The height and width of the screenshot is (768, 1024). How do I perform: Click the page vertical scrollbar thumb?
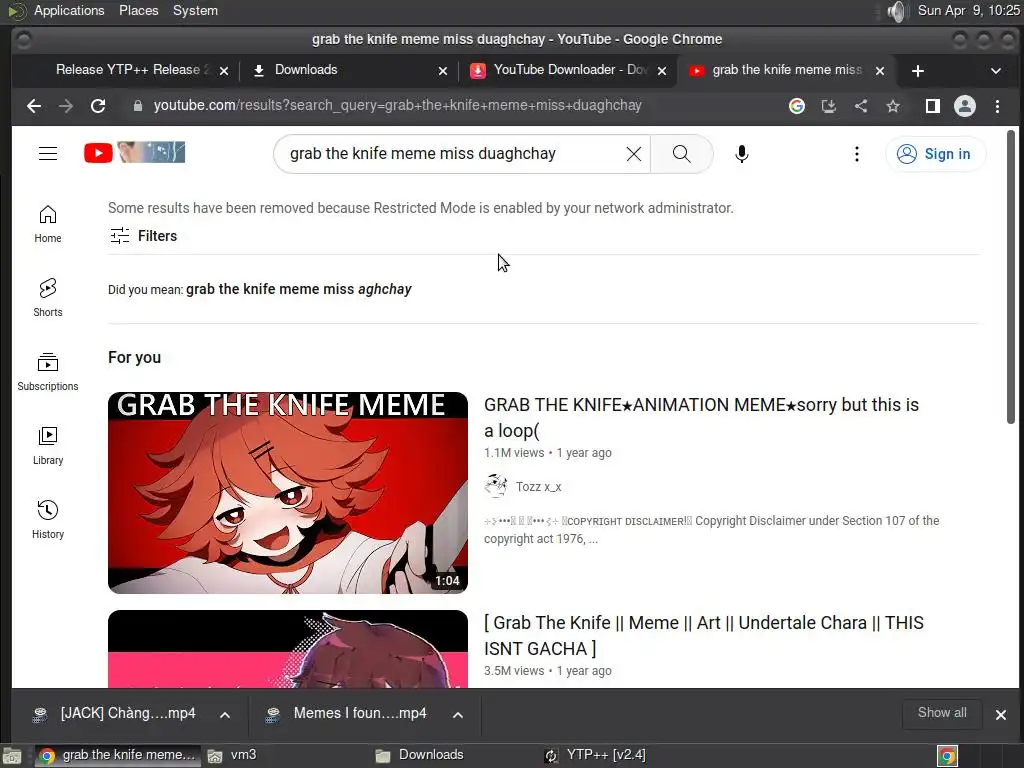tap(1011, 277)
